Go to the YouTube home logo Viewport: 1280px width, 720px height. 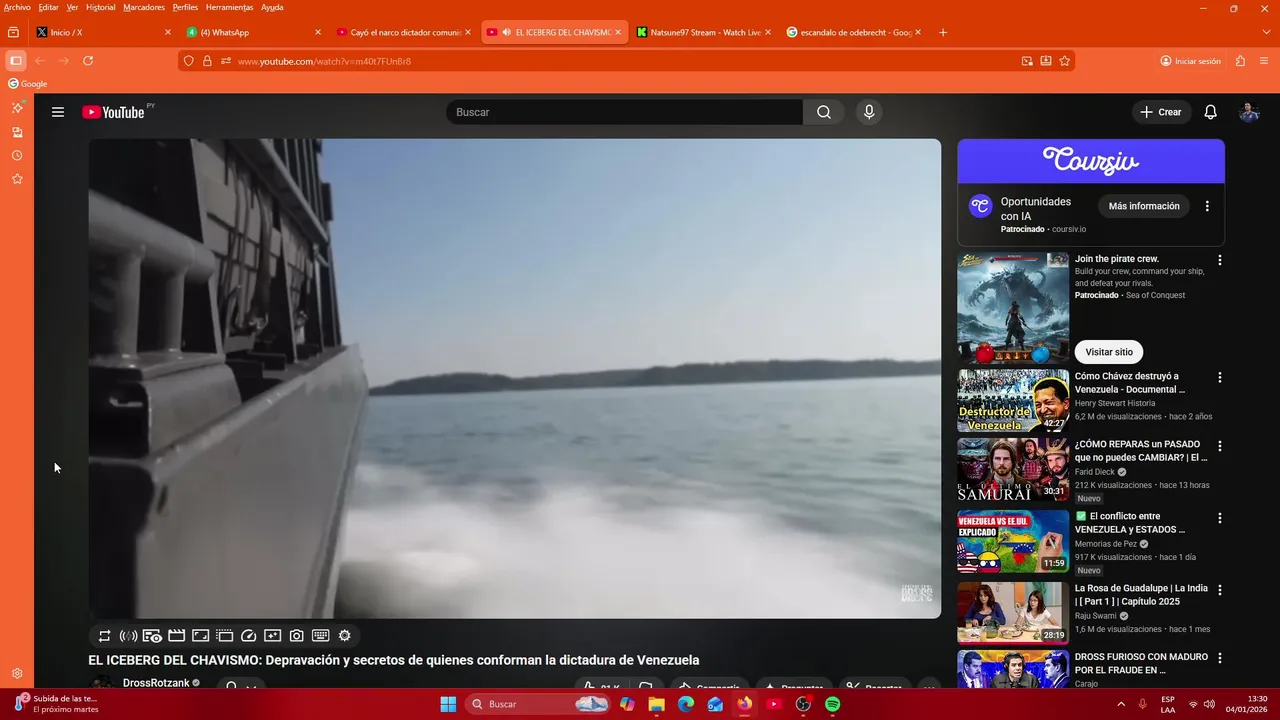coord(113,112)
